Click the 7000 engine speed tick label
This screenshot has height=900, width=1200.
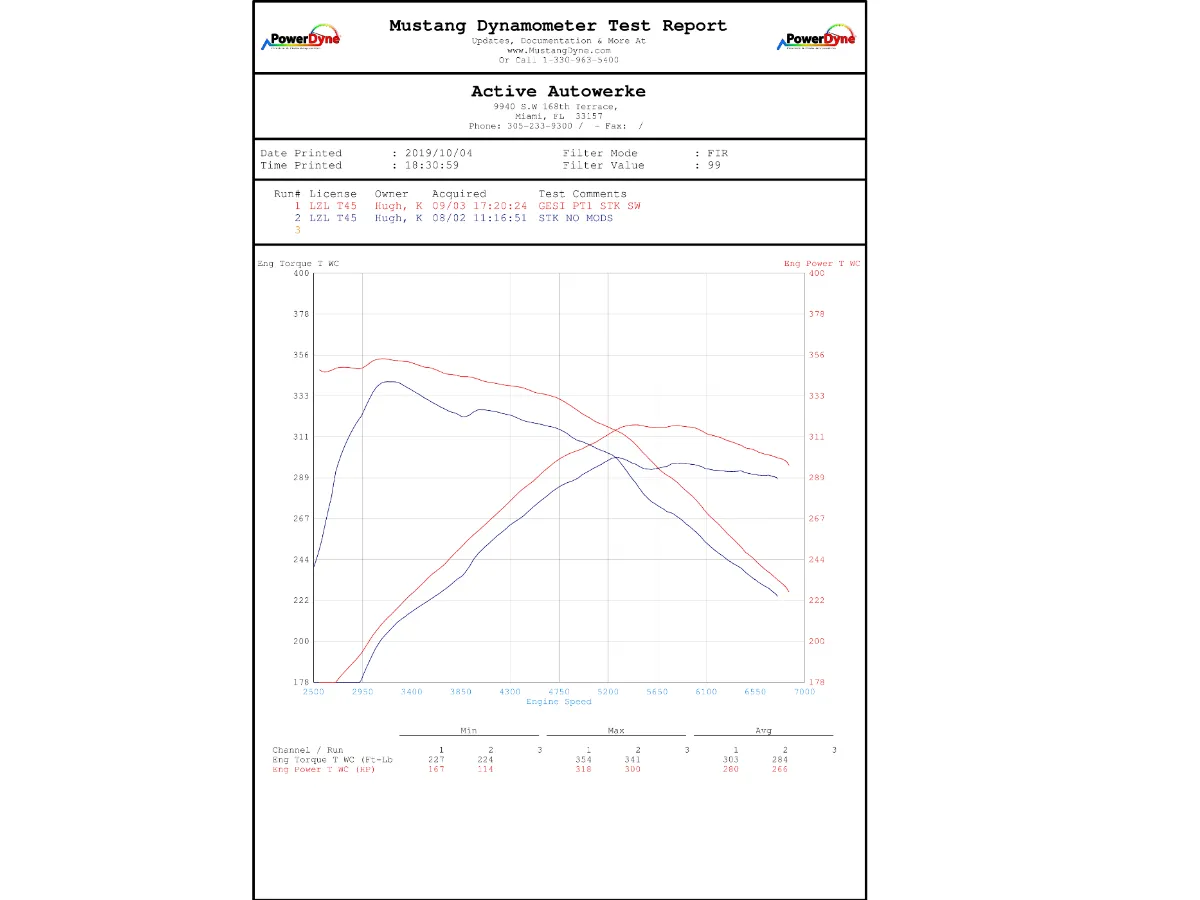804,691
